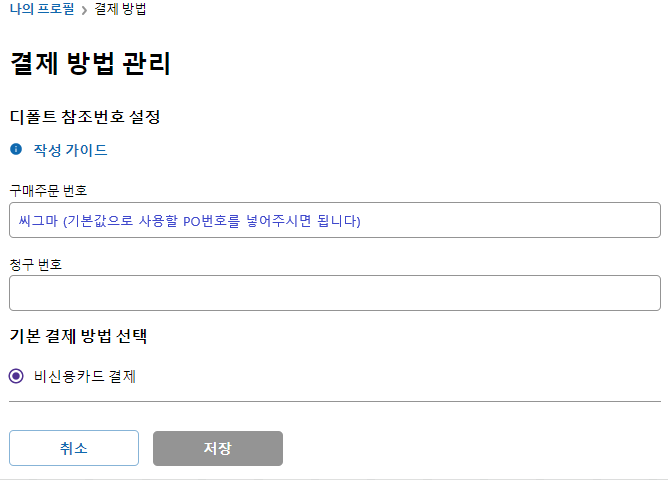The image size is (668, 480).
Task: Click the info icon beside 작성 가이드
Action: pos(16,150)
